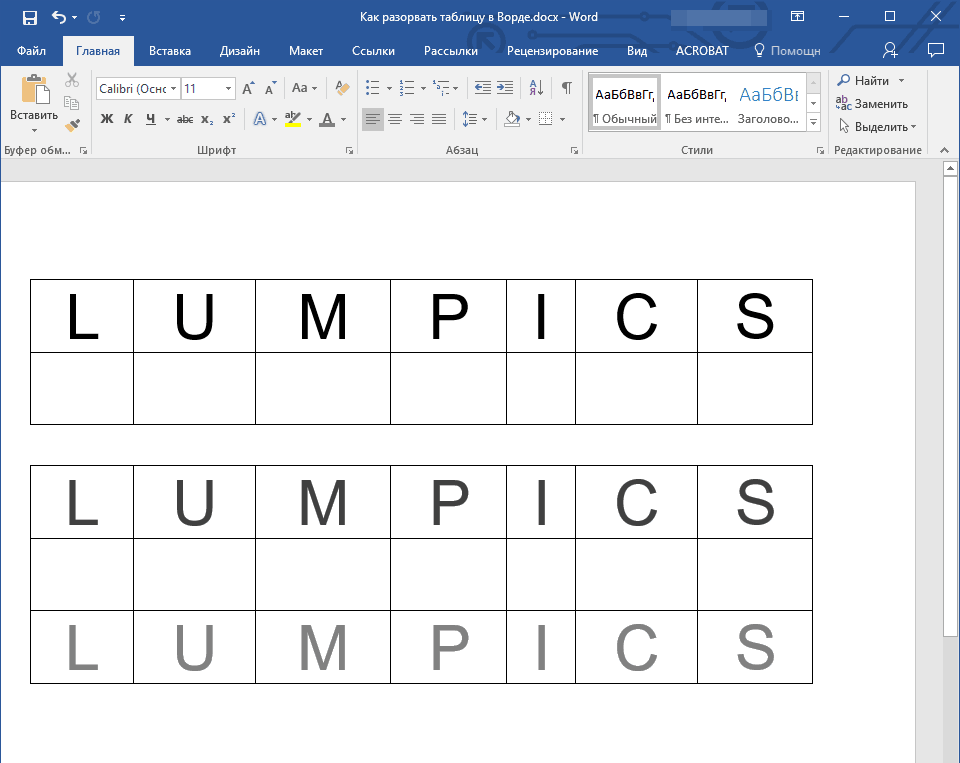Expand the Styles gallery with the More arrow
Viewport: 960px width, 763px height.
(813, 123)
